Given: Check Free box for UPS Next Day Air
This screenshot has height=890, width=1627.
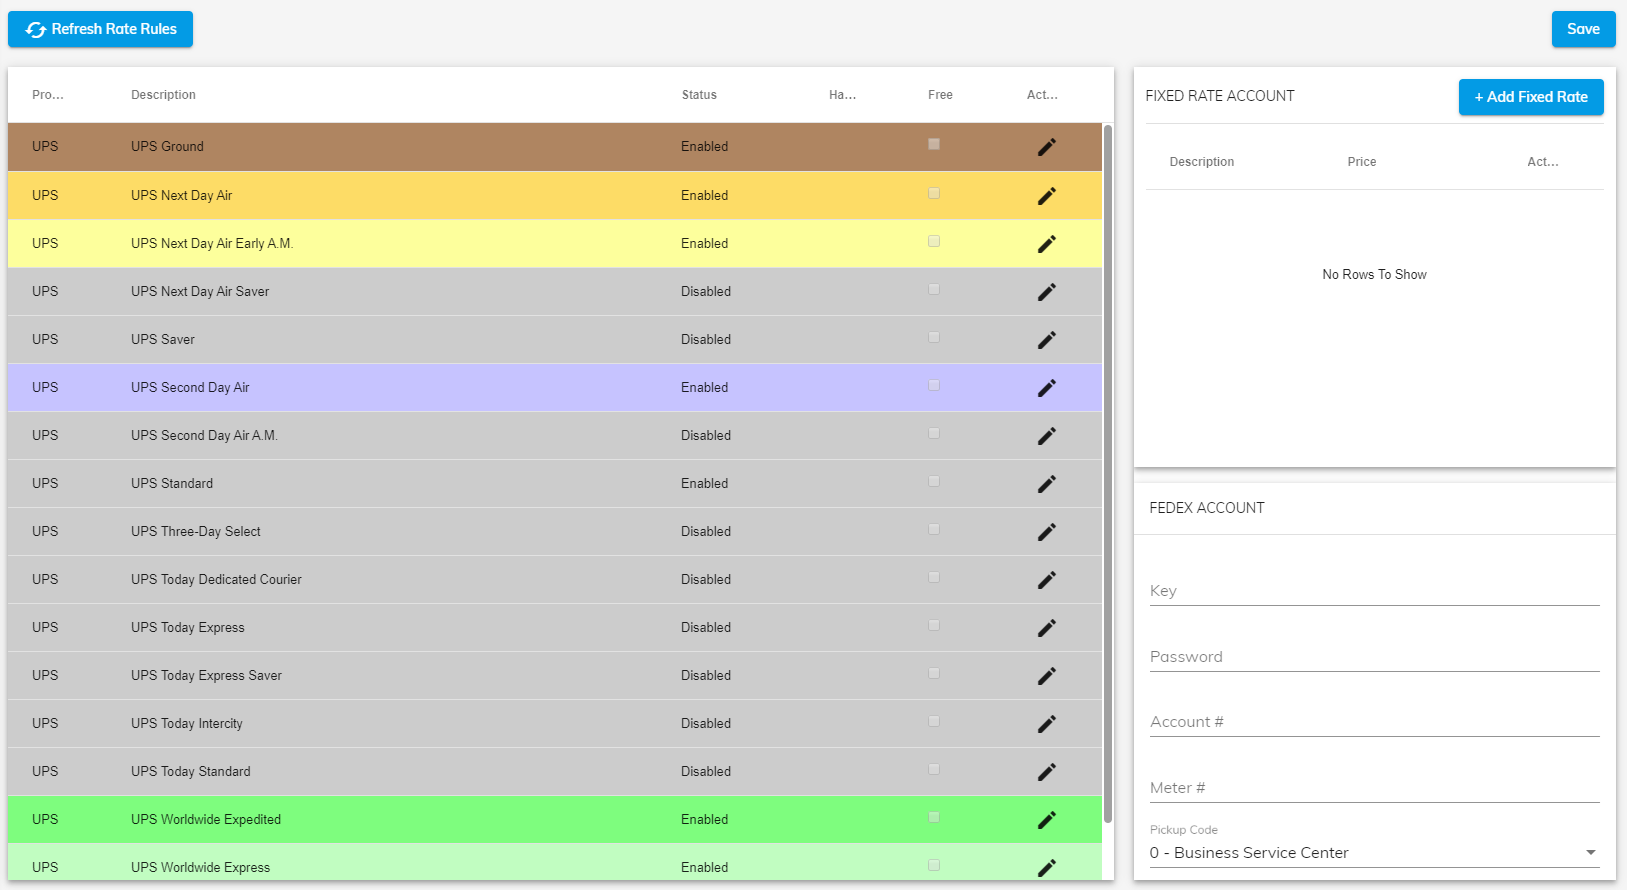Looking at the screenshot, I should (934, 193).
